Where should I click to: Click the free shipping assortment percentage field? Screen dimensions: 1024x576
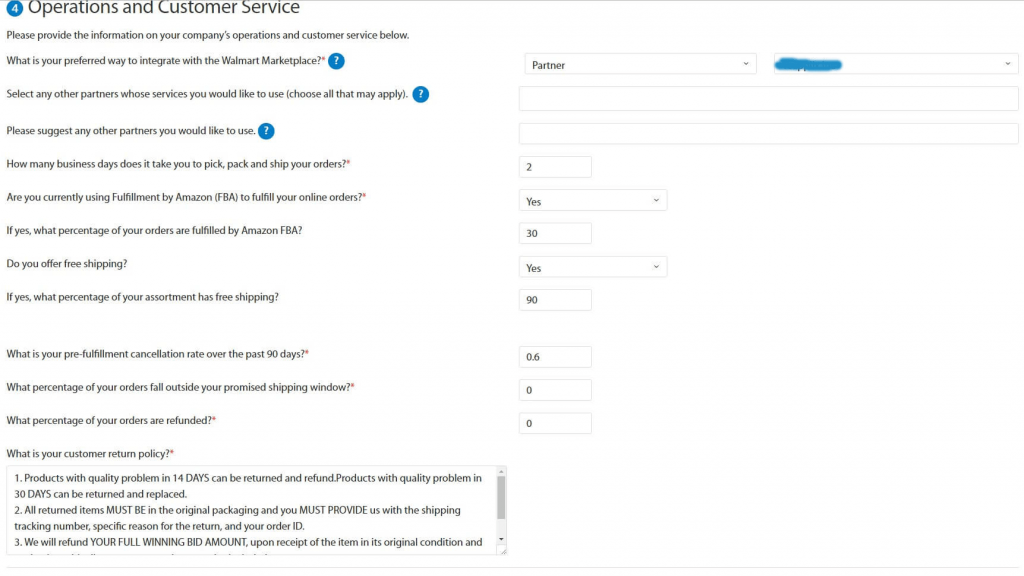[x=555, y=300]
